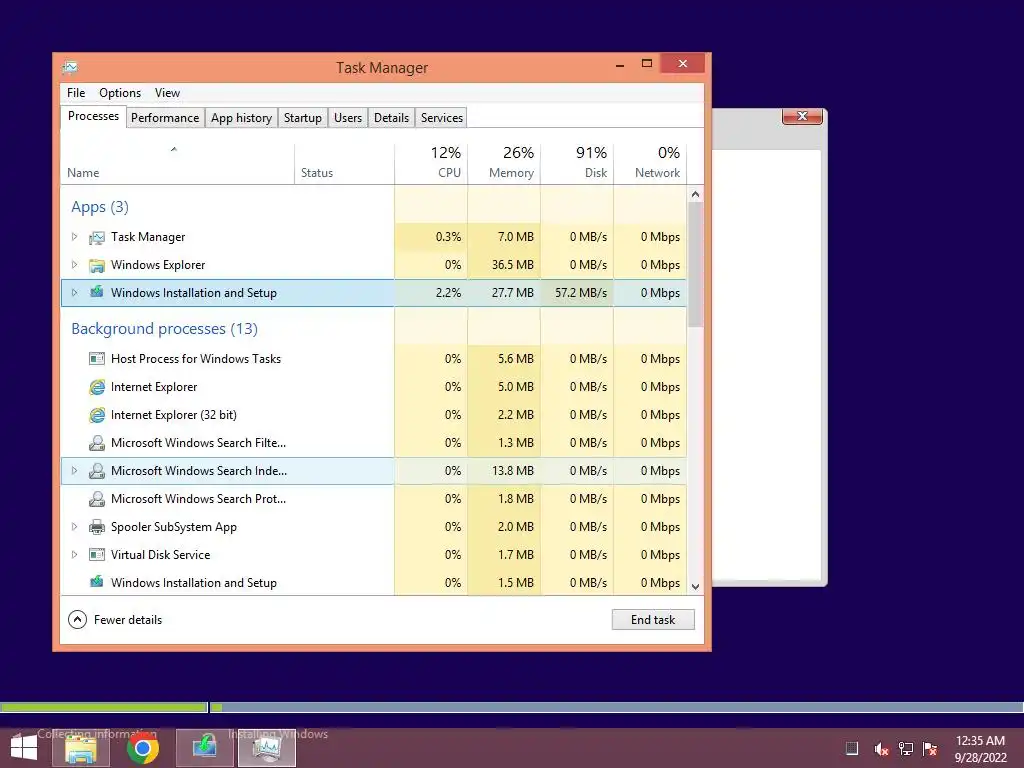The image size is (1024, 768).
Task: Open the File menu
Action: point(76,93)
